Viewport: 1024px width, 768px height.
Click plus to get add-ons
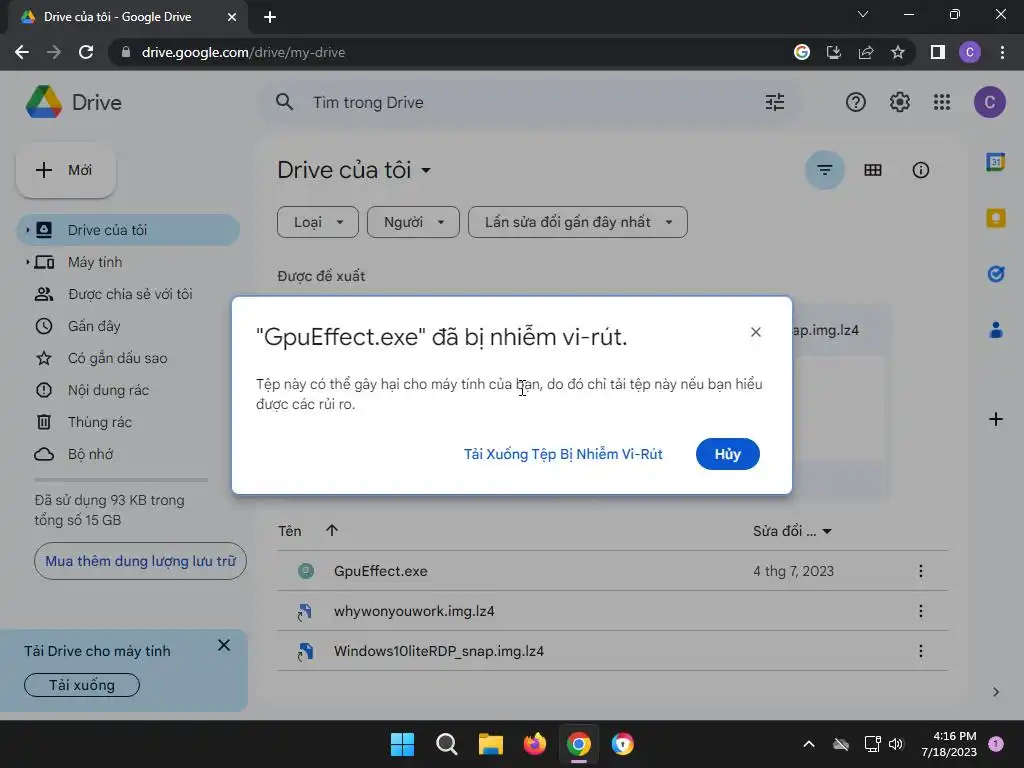coord(995,419)
